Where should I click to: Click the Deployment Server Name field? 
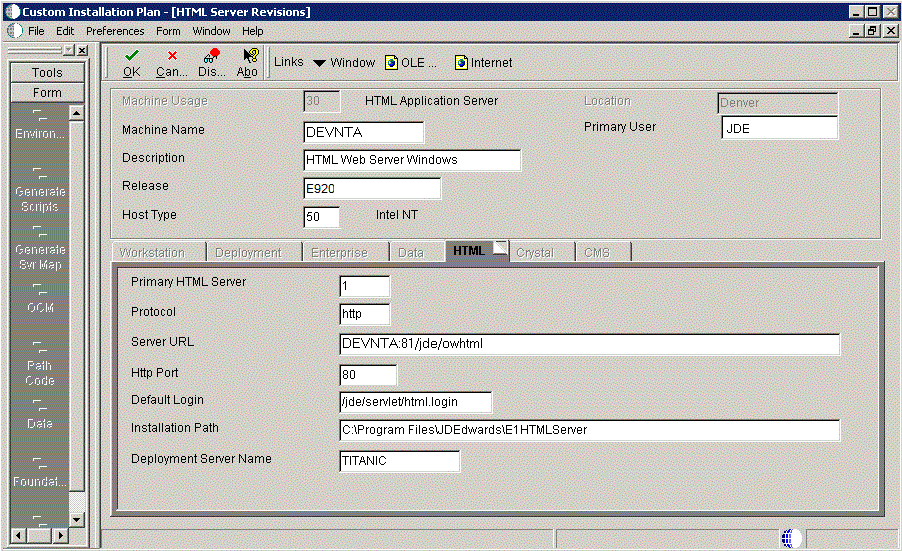click(x=400, y=461)
